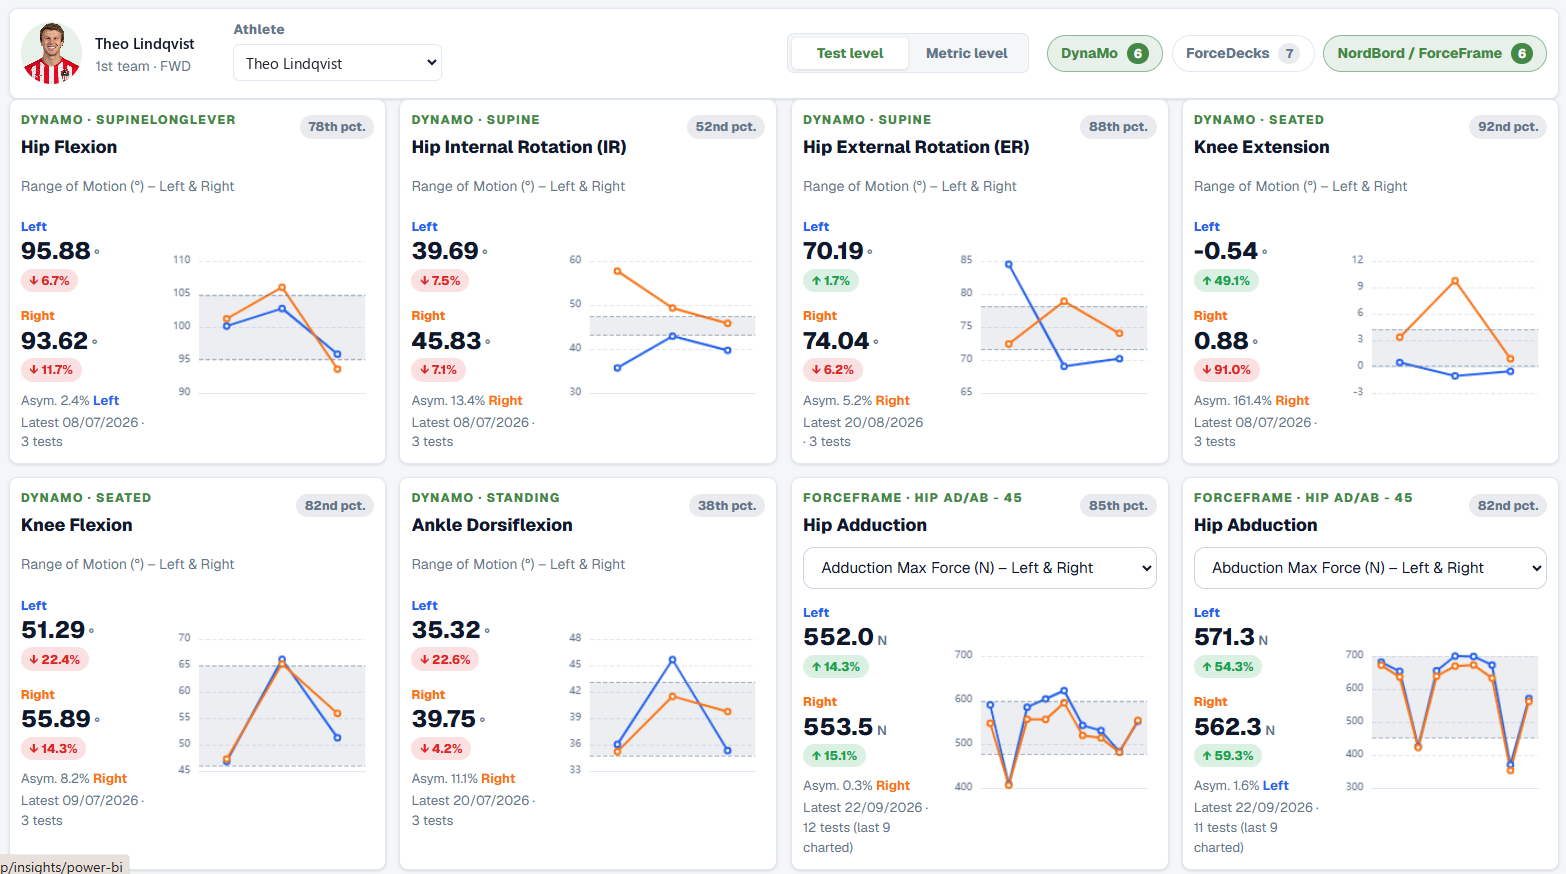Switch to Test level view

pyautogui.click(x=849, y=53)
